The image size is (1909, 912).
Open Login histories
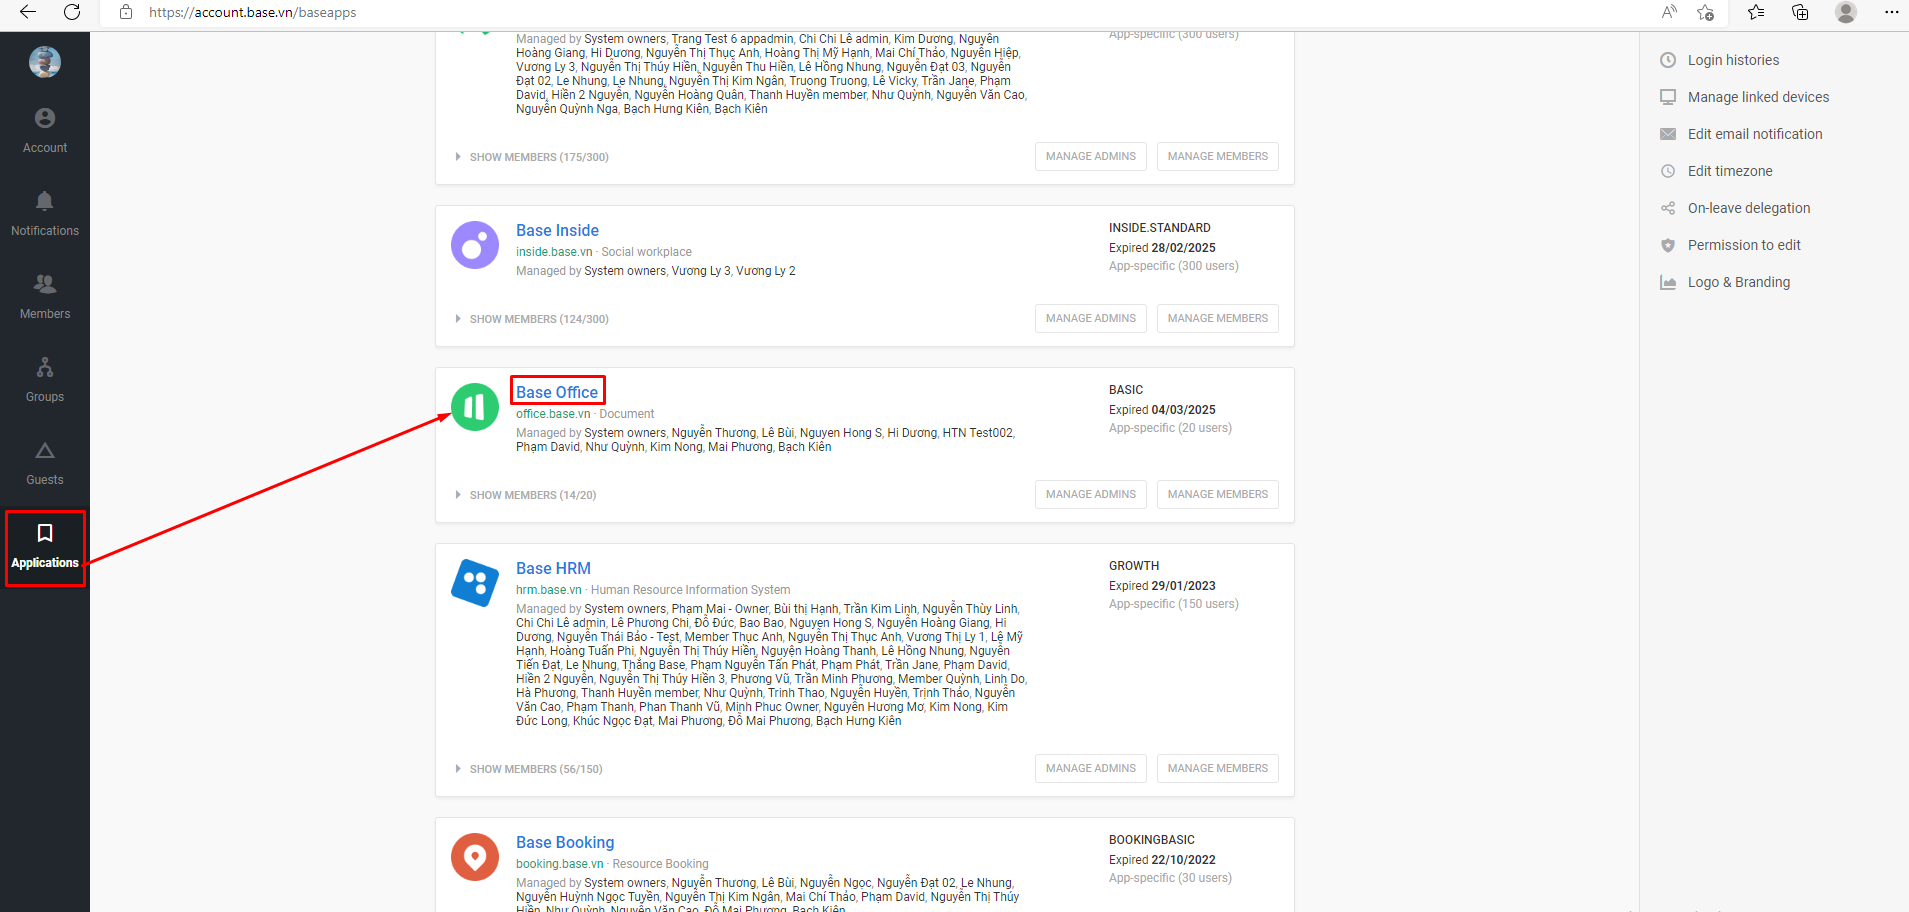(1733, 60)
